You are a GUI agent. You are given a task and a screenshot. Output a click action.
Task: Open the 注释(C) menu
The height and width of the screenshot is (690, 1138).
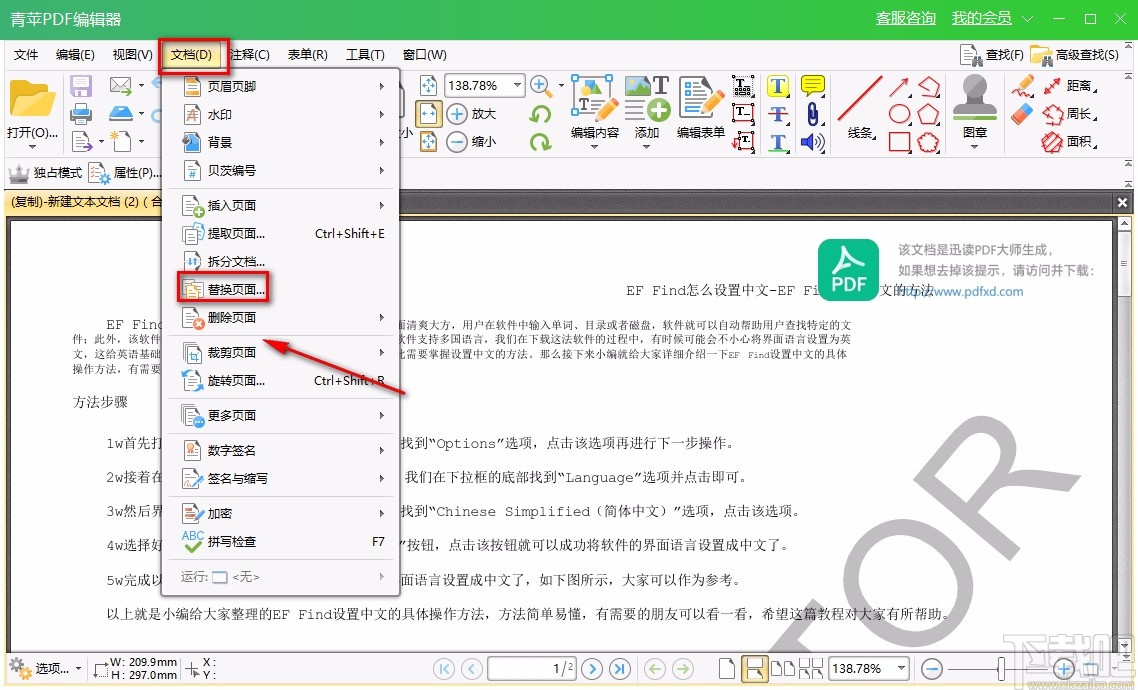tap(250, 54)
